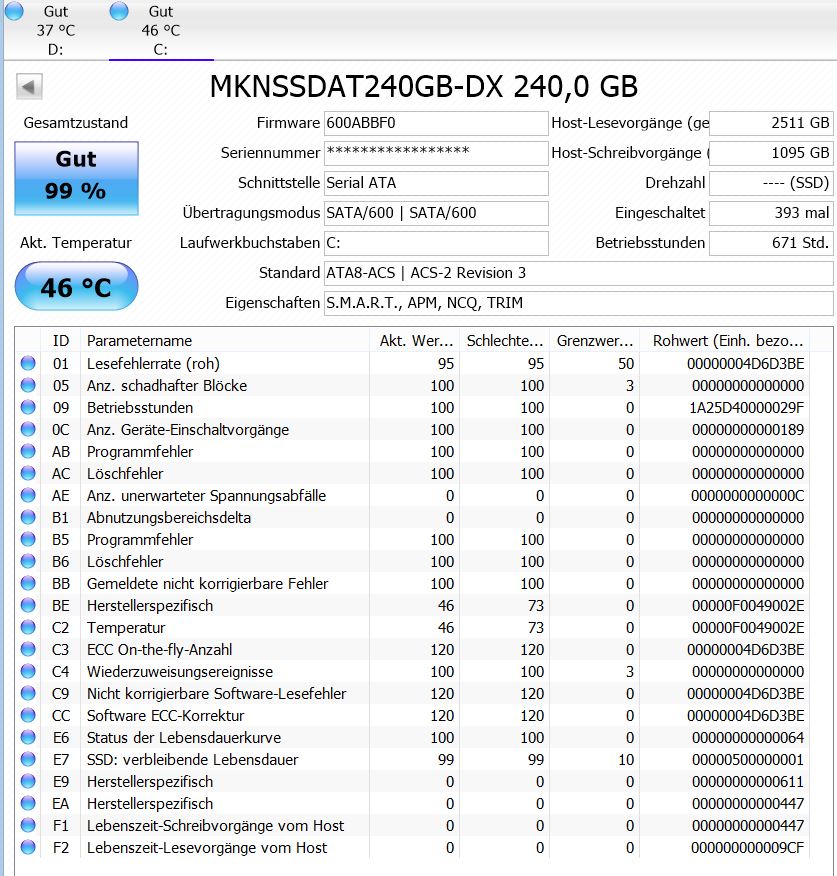Click the Standard field ATA8-ACS
The height and width of the screenshot is (876, 837).
[x=578, y=273]
